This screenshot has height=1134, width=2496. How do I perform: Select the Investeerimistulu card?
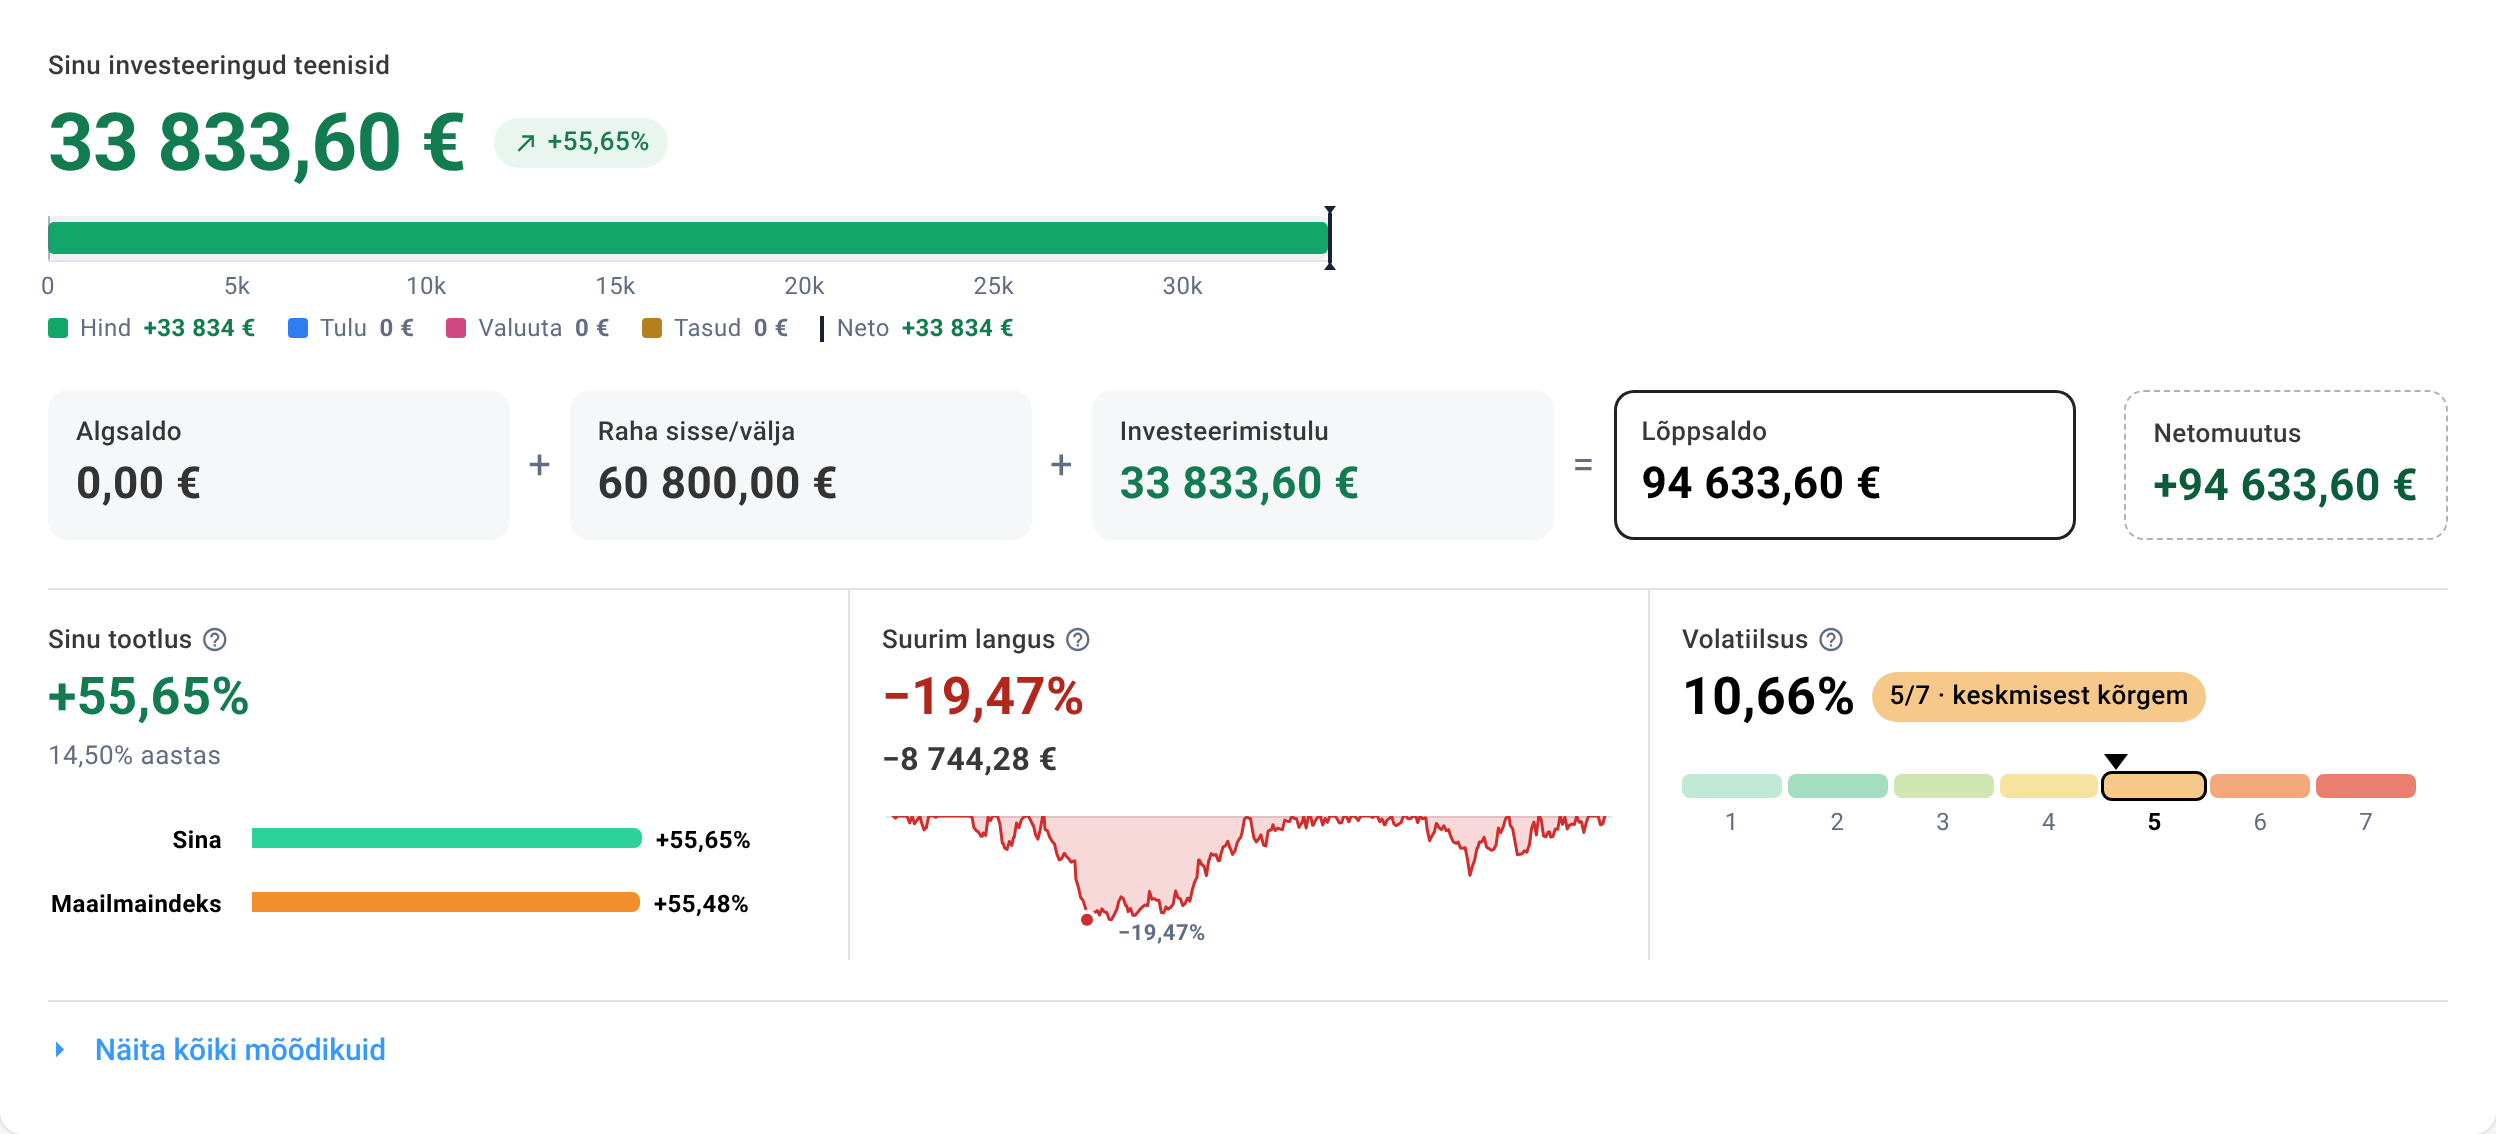point(1323,465)
